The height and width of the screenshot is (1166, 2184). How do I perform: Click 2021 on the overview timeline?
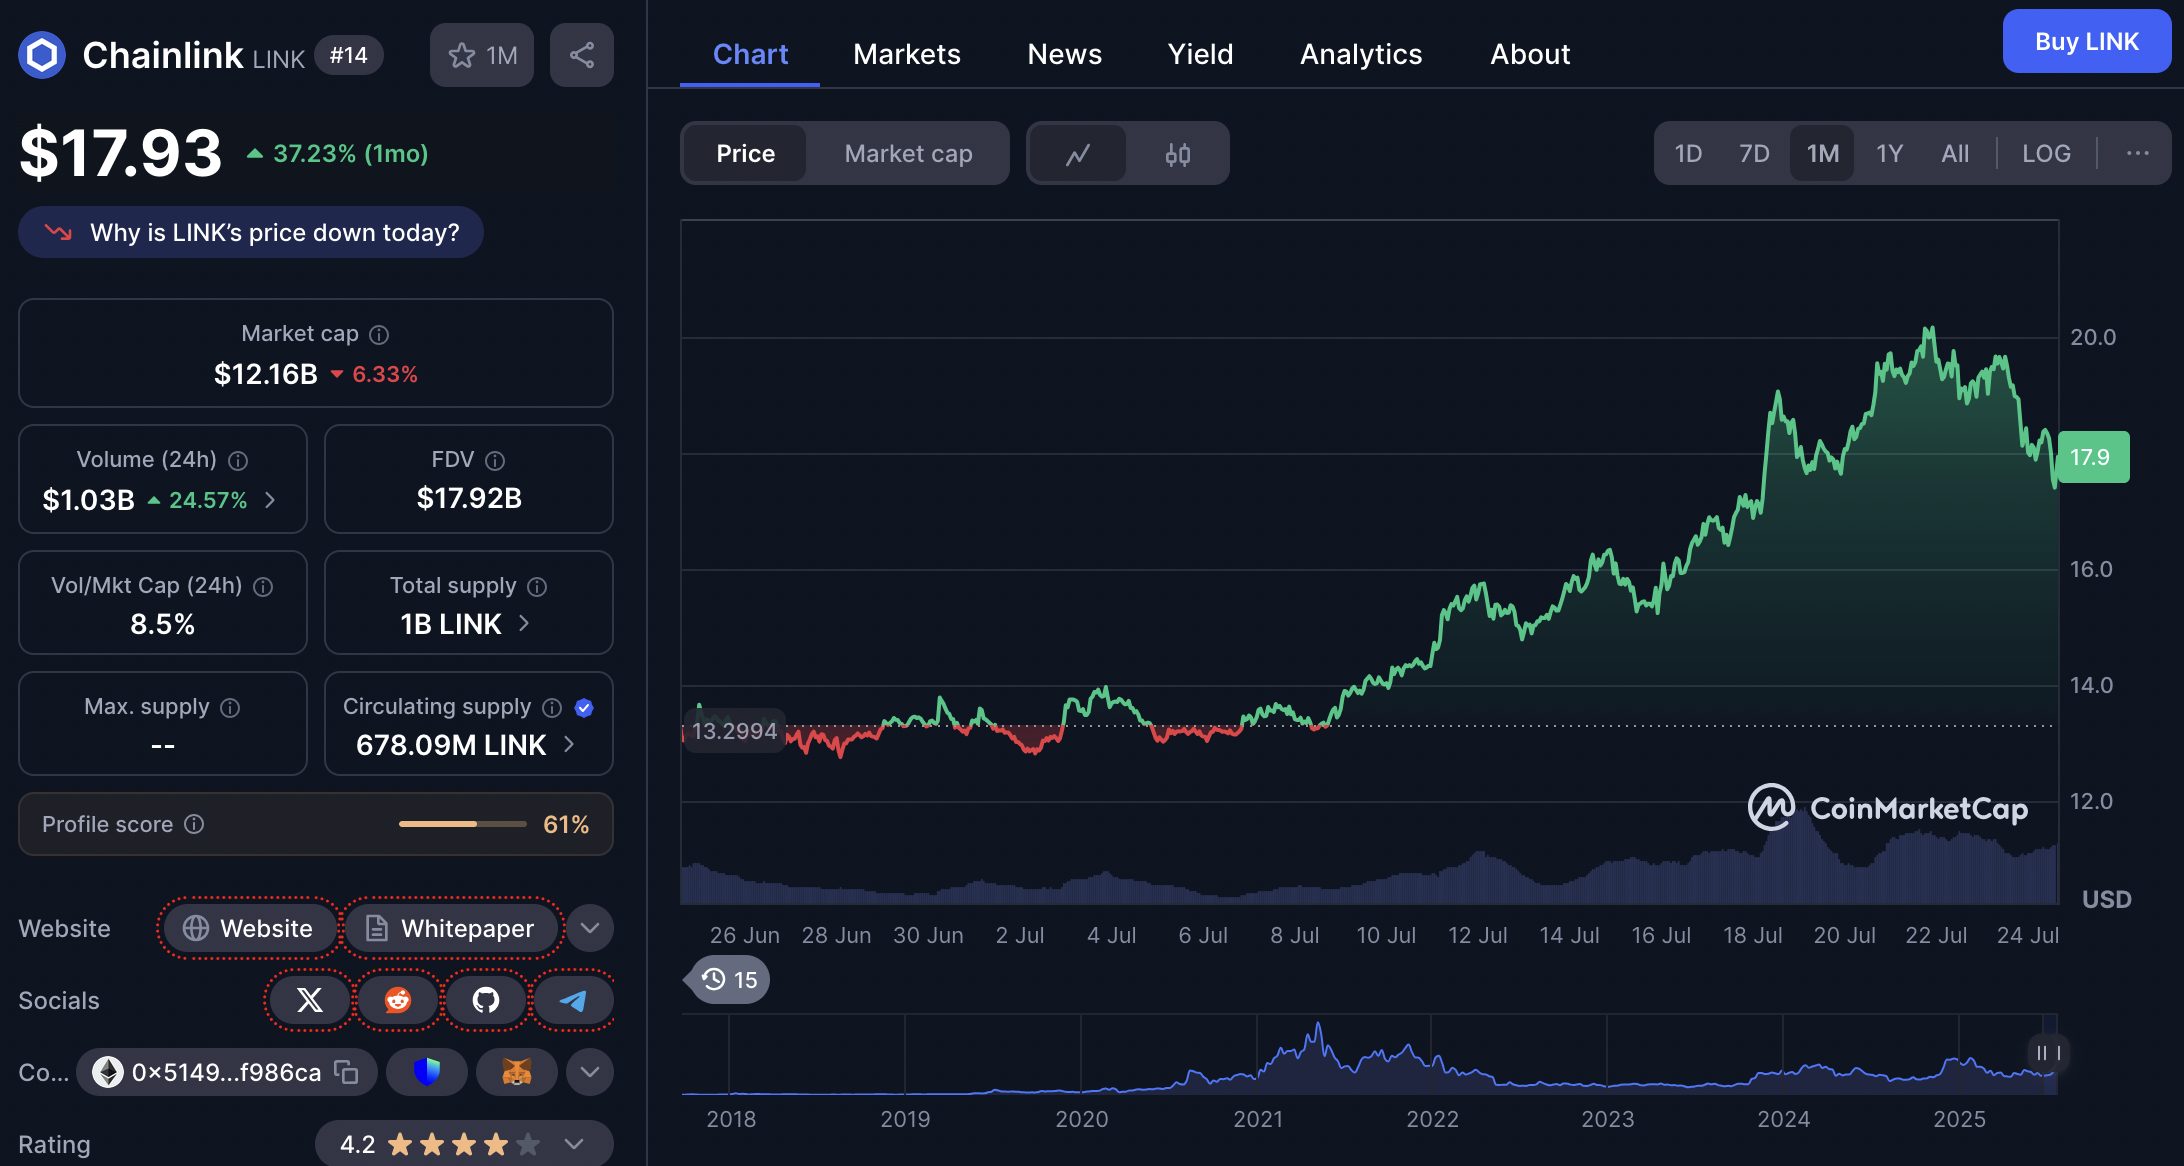point(1257,1119)
